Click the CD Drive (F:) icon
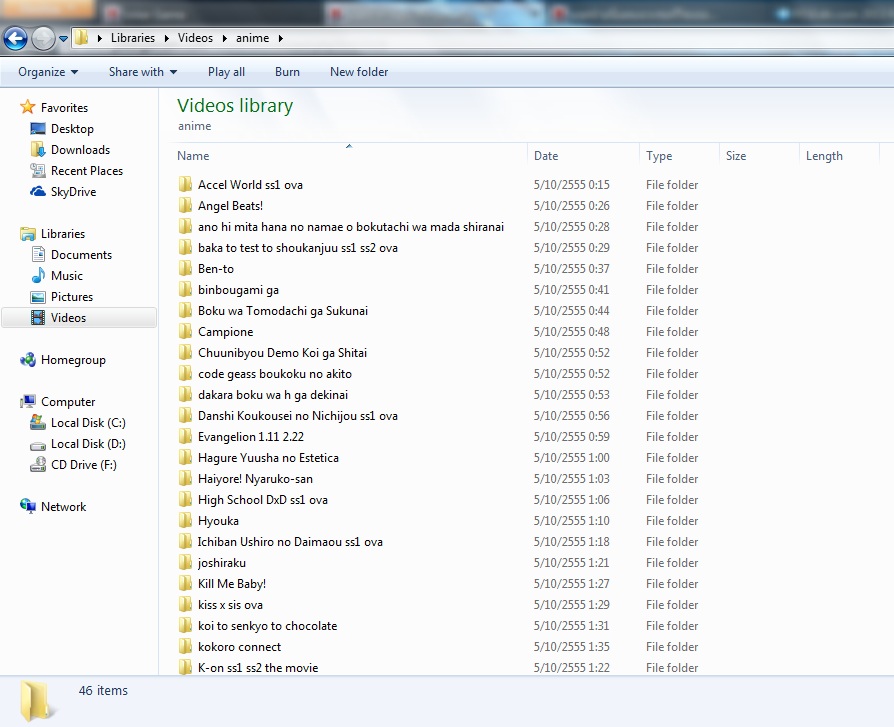The image size is (894, 727). (x=38, y=465)
